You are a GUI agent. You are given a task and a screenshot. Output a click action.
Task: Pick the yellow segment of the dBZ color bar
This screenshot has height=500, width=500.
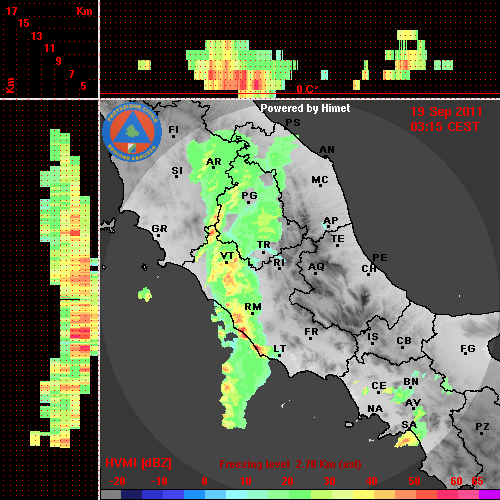(364, 495)
